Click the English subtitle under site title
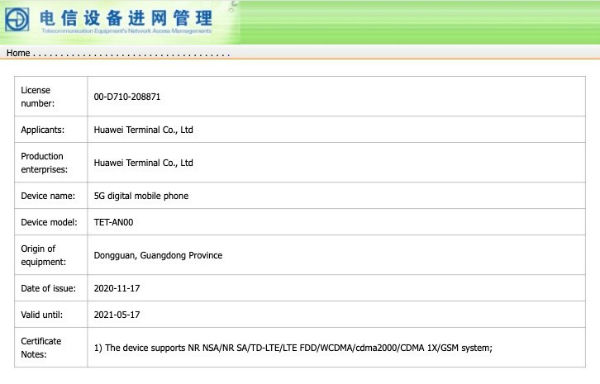 coord(126,31)
